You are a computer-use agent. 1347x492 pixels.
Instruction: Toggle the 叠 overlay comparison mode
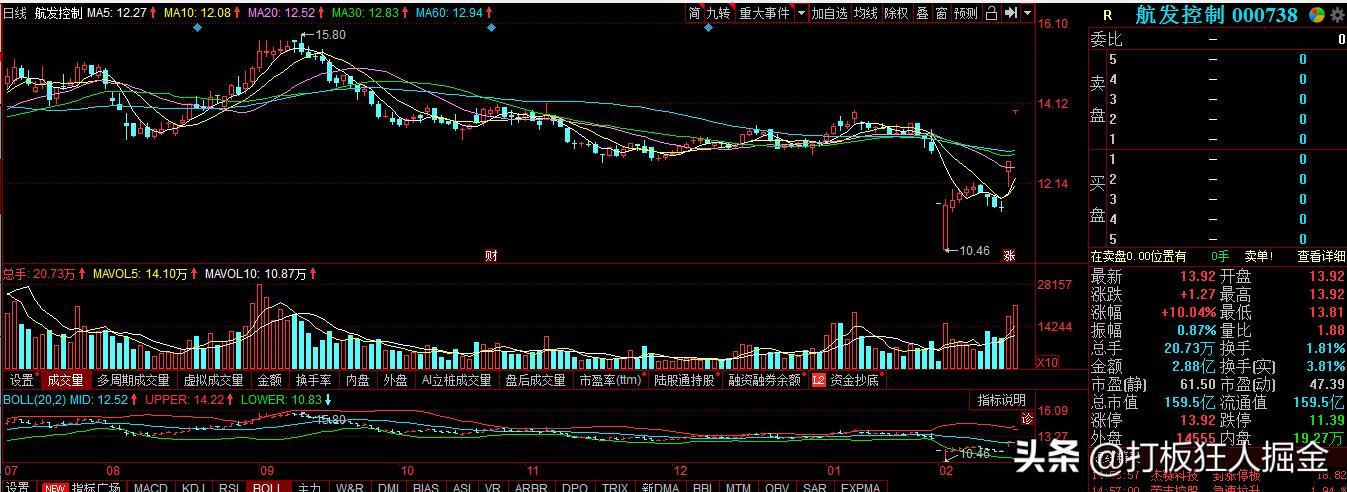pos(921,13)
